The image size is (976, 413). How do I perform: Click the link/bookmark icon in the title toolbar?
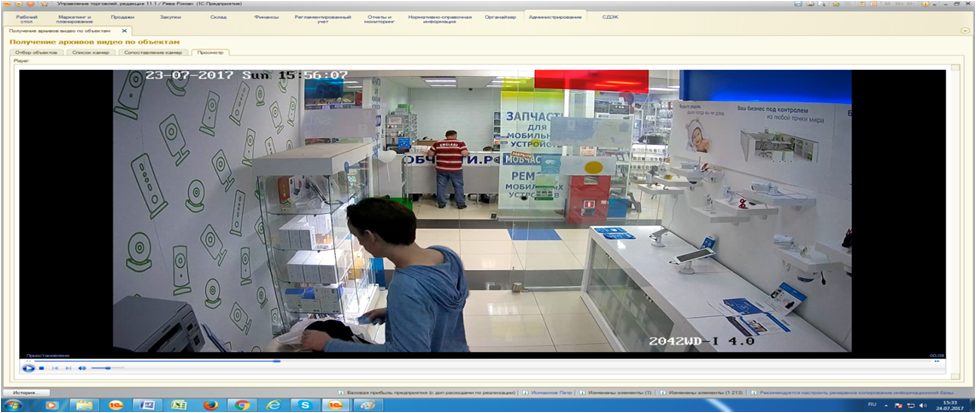point(837,4)
